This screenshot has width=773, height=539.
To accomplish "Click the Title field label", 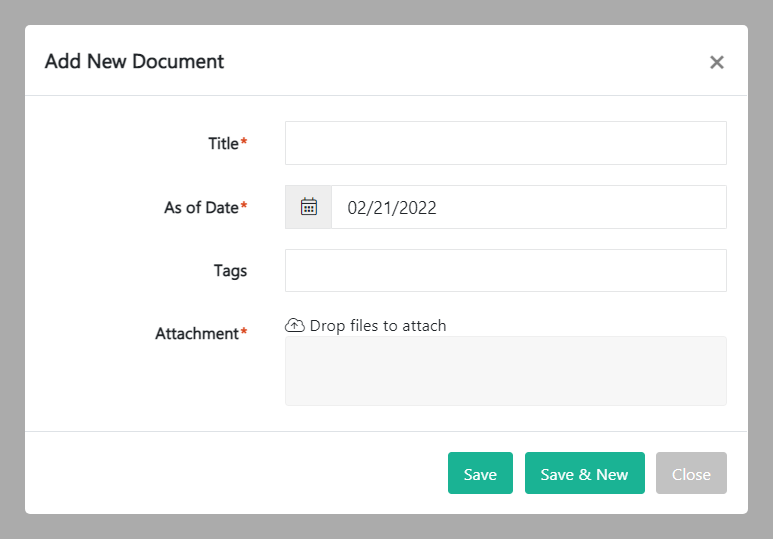I will pos(223,143).
